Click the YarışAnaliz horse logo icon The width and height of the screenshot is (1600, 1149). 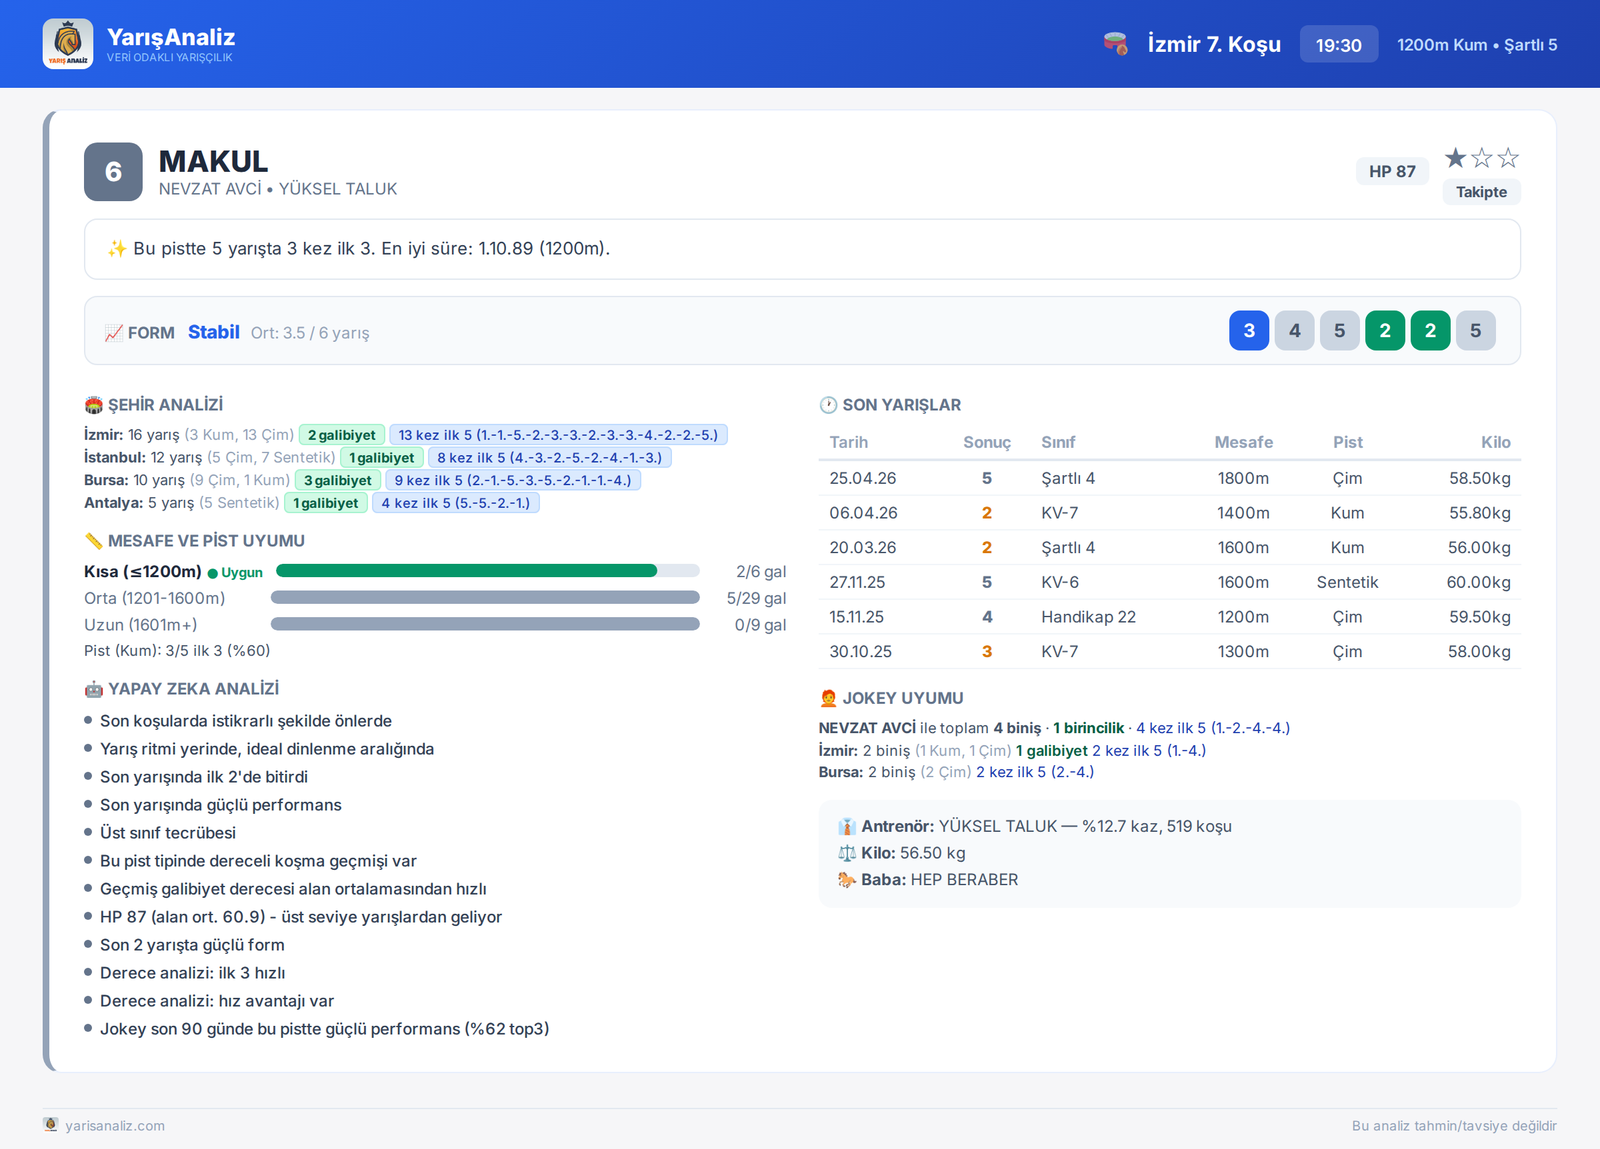click(x=68, y=44)
